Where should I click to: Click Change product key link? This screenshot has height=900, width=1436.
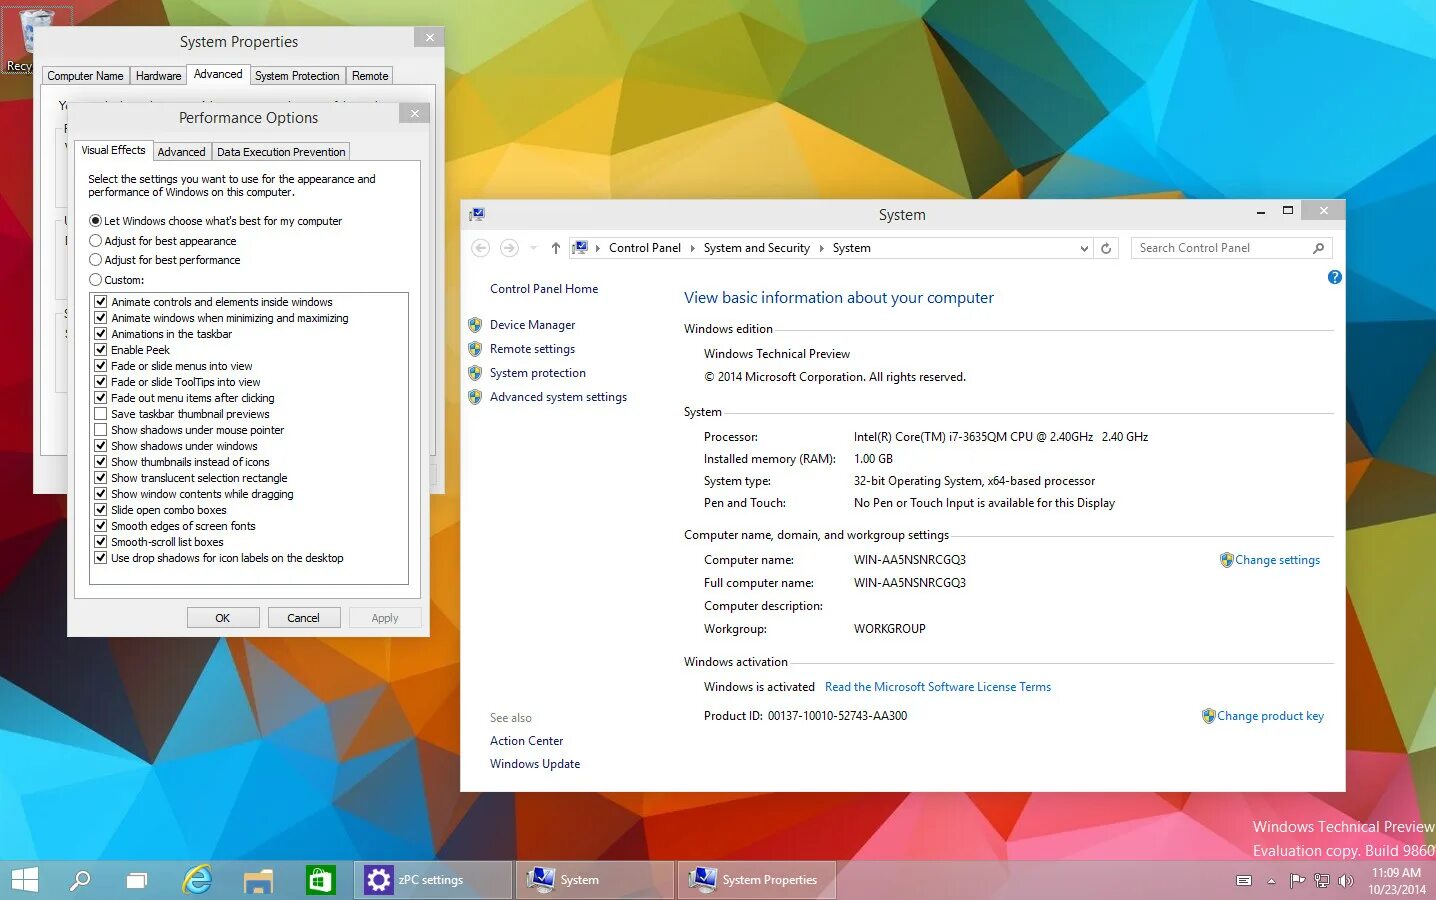click(1270, 716)
